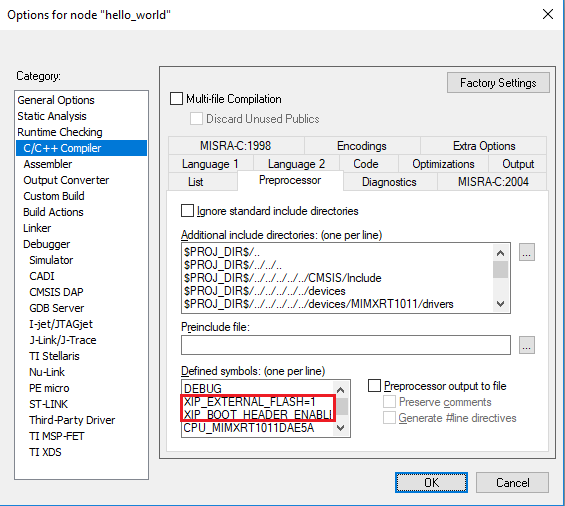
Task: Check Ignore standard include directories
Action: (x=187, y=211)
